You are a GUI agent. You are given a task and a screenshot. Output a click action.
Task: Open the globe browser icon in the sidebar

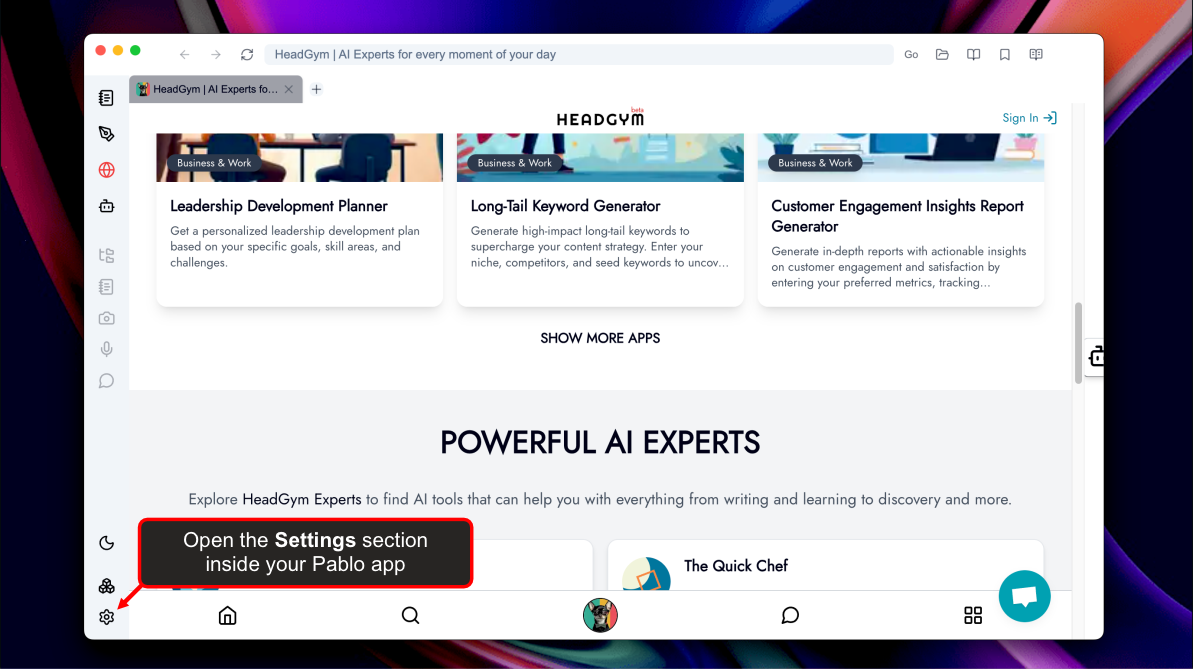[107, 170]
